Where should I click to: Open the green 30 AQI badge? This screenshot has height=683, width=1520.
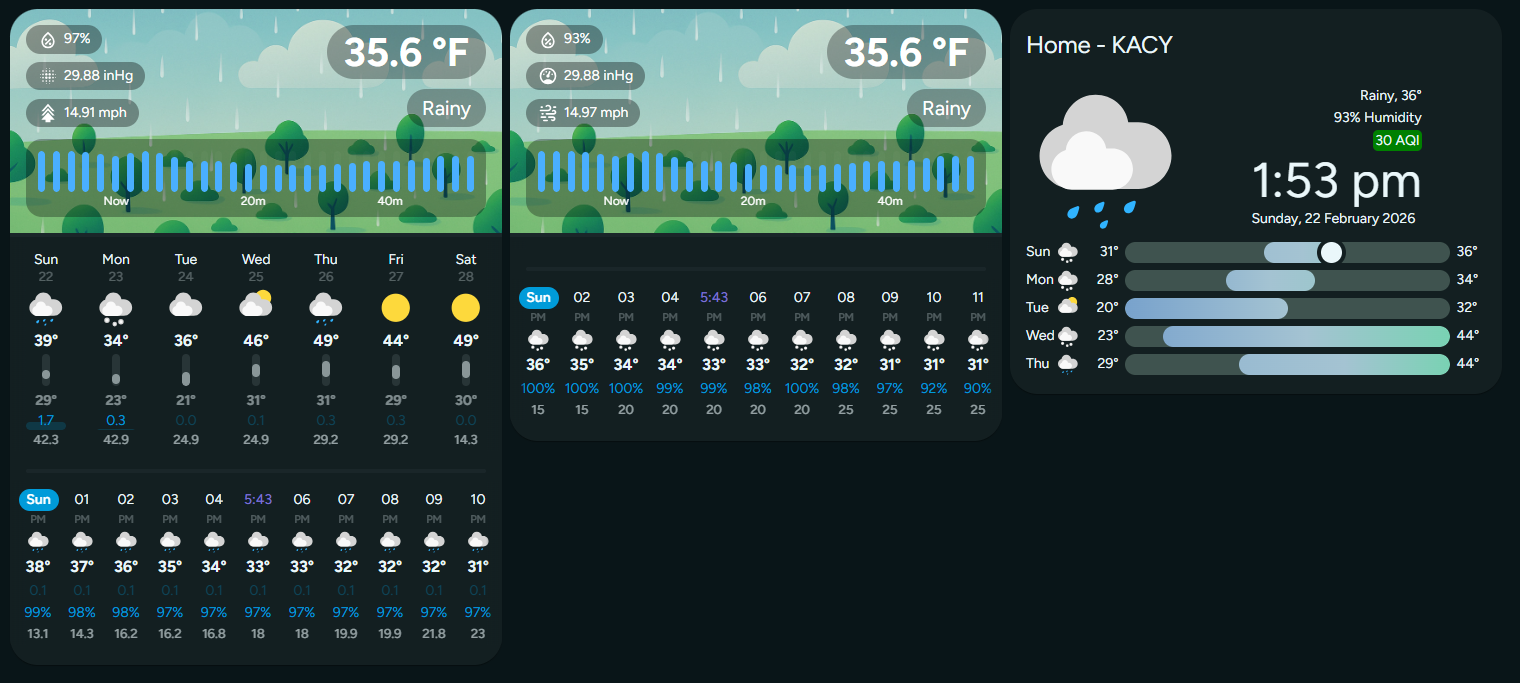[1397, 140]
